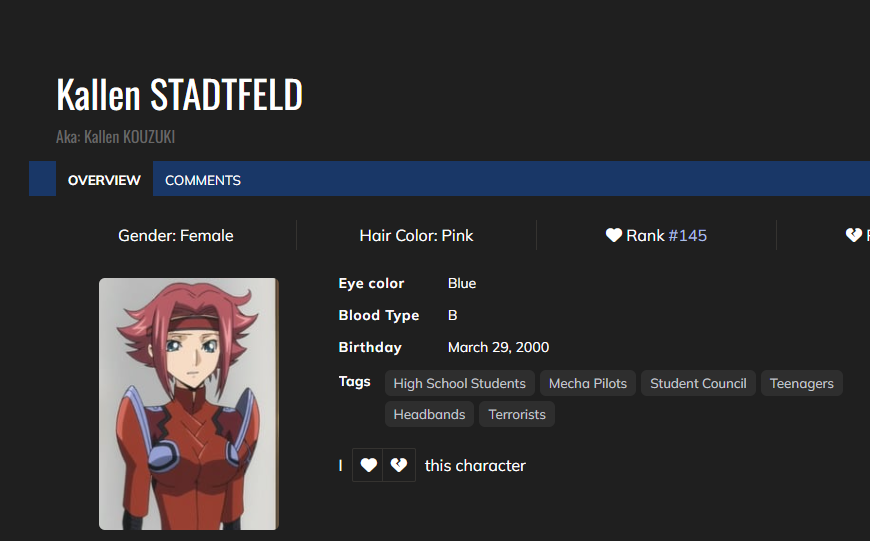Click the Student Council tag
The height and width of the screenshot is (541, 870).
tap(698, 383)
